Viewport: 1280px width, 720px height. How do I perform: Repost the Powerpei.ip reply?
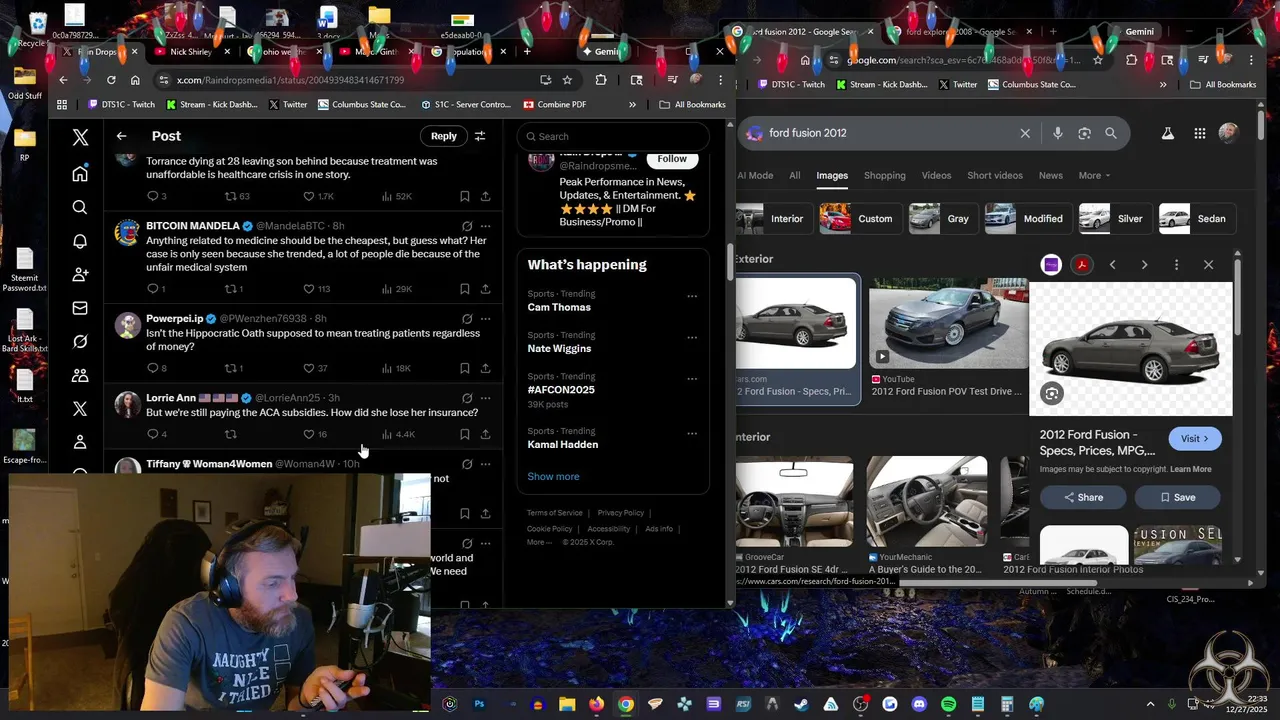click(x=231, y=368)
